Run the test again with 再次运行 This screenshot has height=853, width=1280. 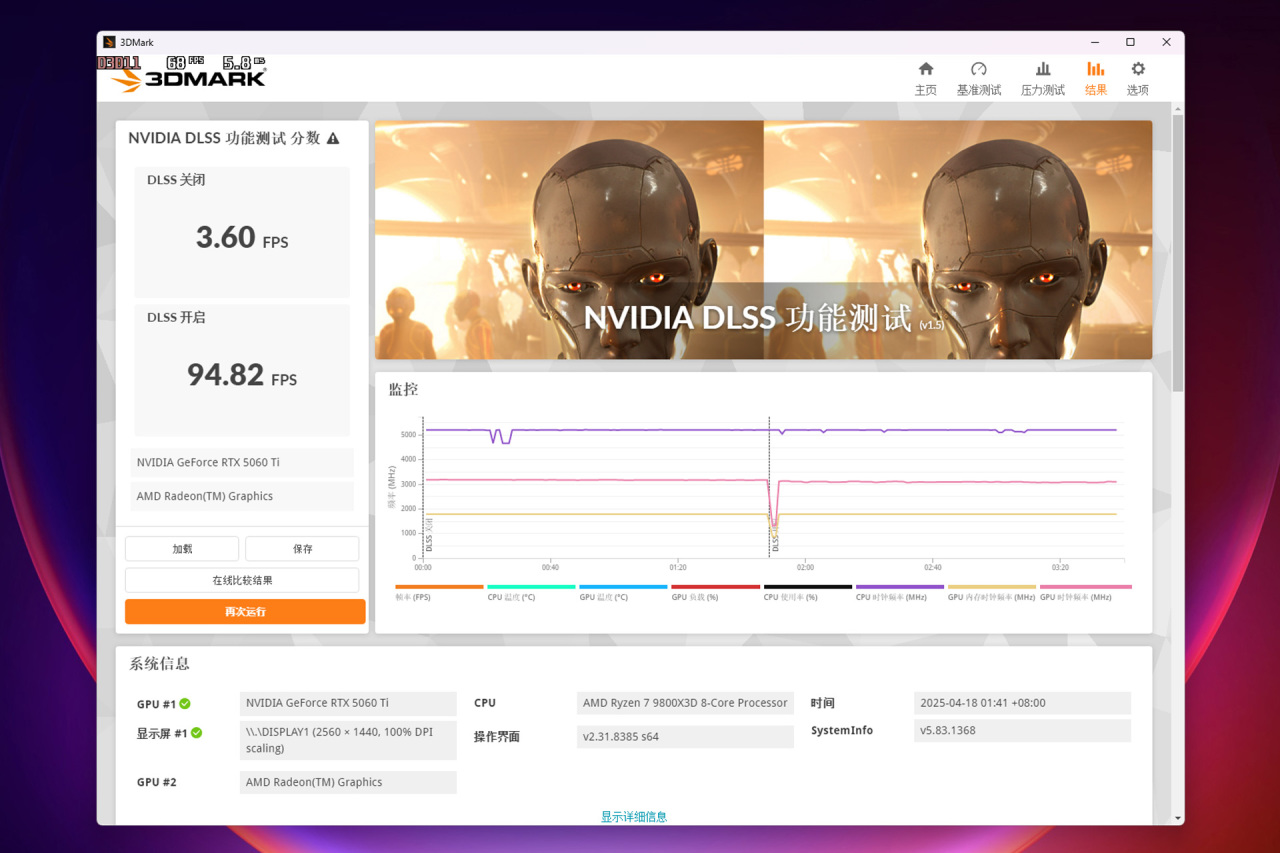[245, 612]
